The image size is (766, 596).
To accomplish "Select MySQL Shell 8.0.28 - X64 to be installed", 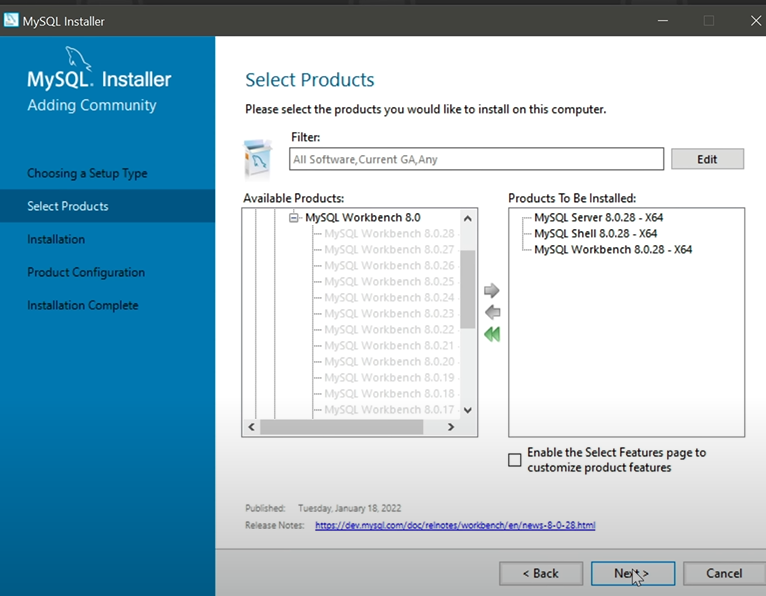I will pos(596,234).
